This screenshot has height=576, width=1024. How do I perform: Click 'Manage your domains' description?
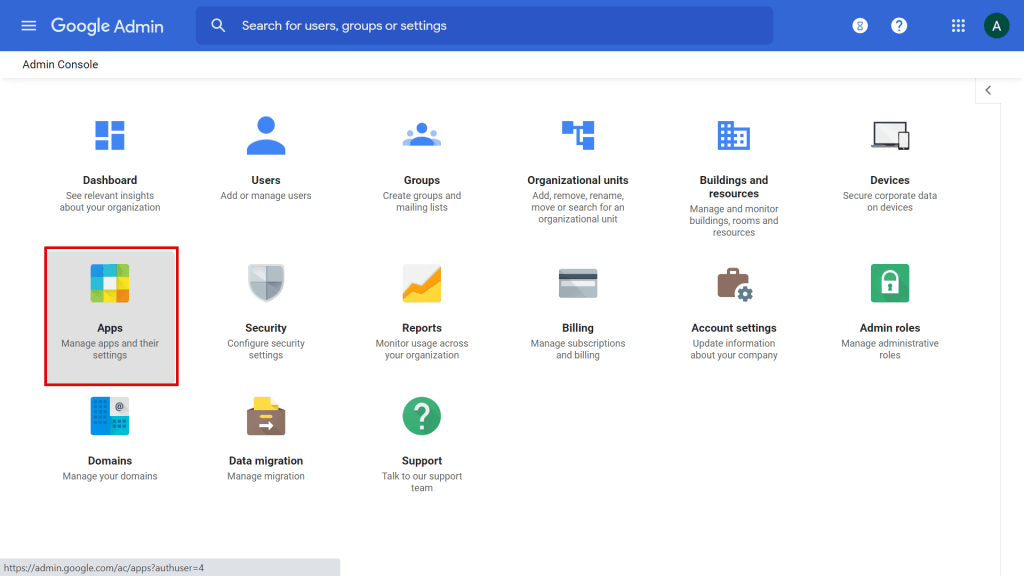tap(110, 477)
